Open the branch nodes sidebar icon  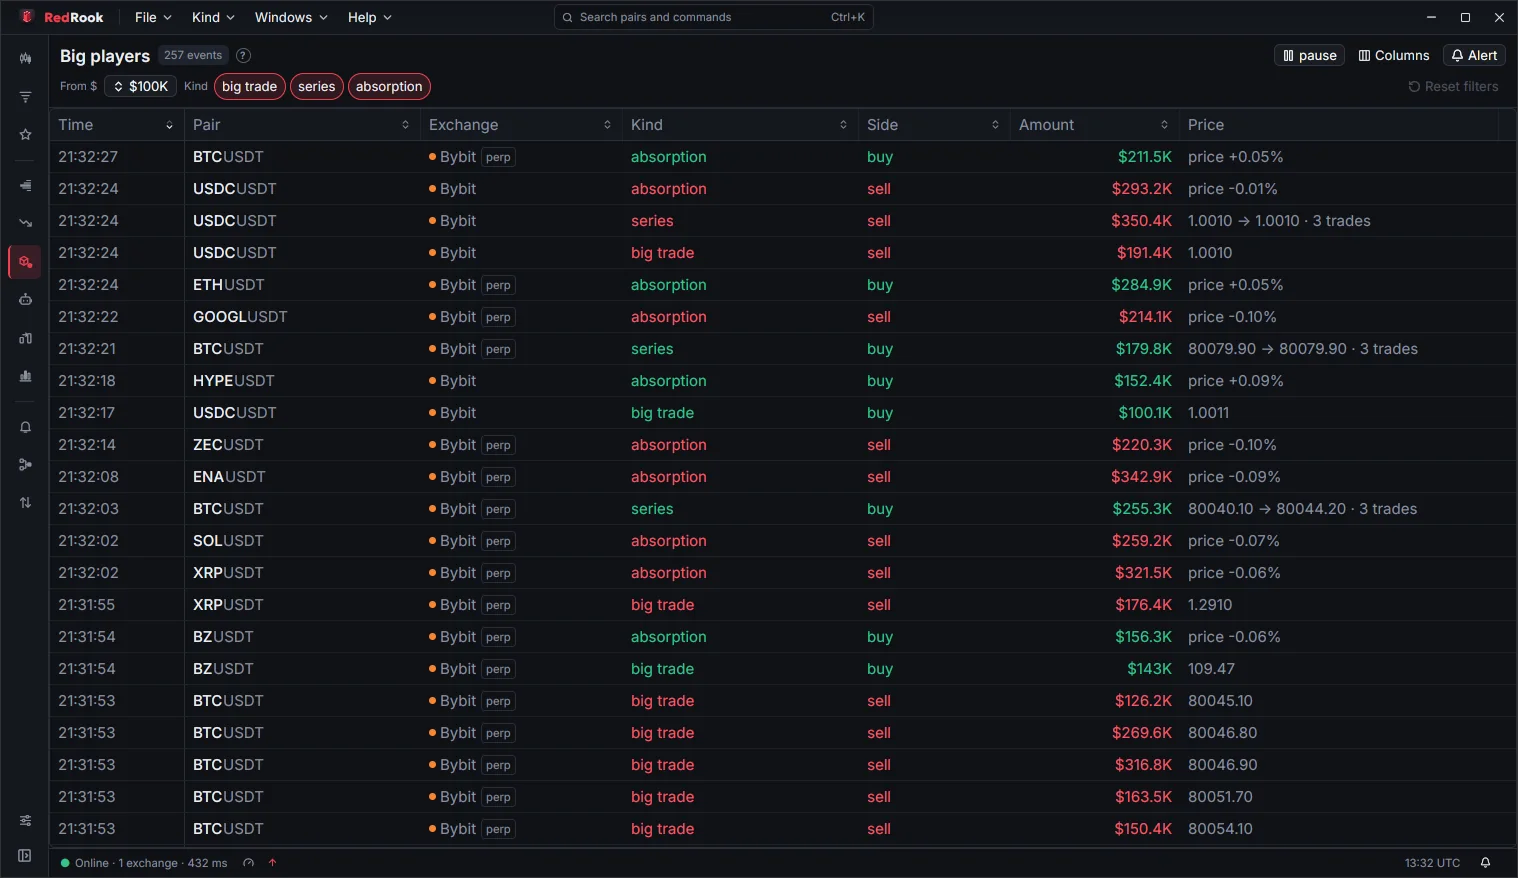point(25,465)
